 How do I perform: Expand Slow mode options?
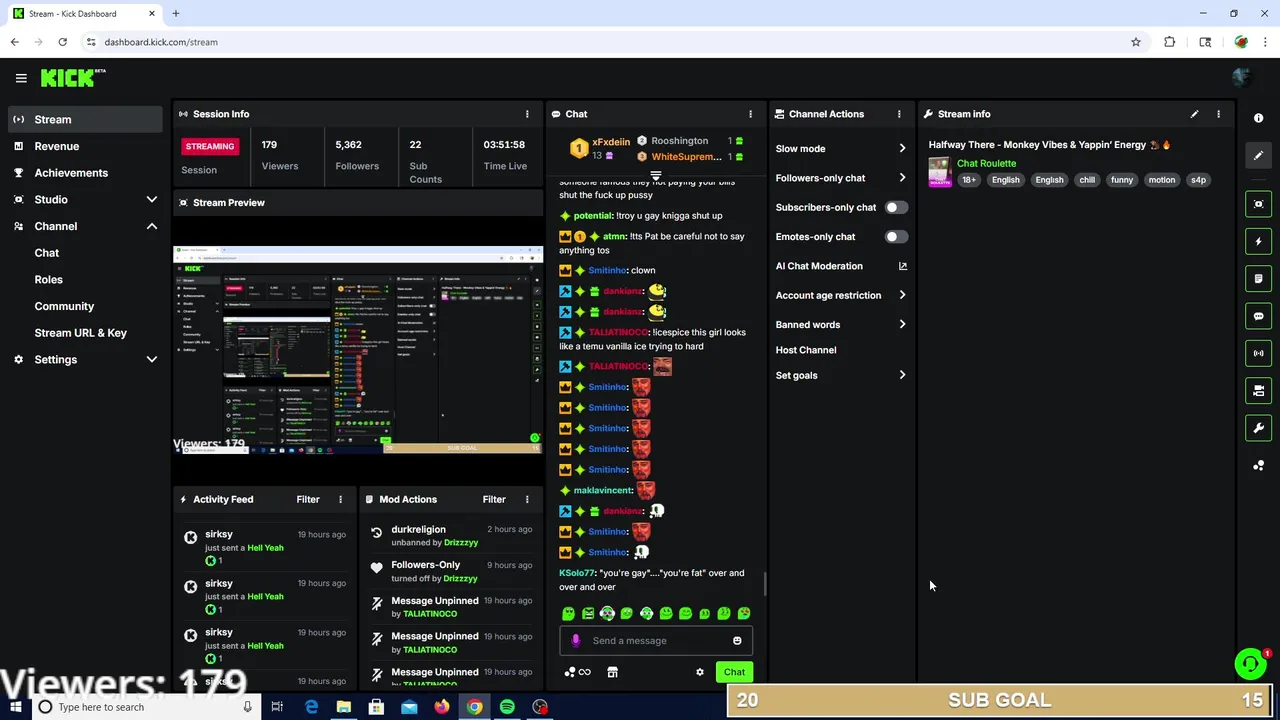(x=902, y=149)
